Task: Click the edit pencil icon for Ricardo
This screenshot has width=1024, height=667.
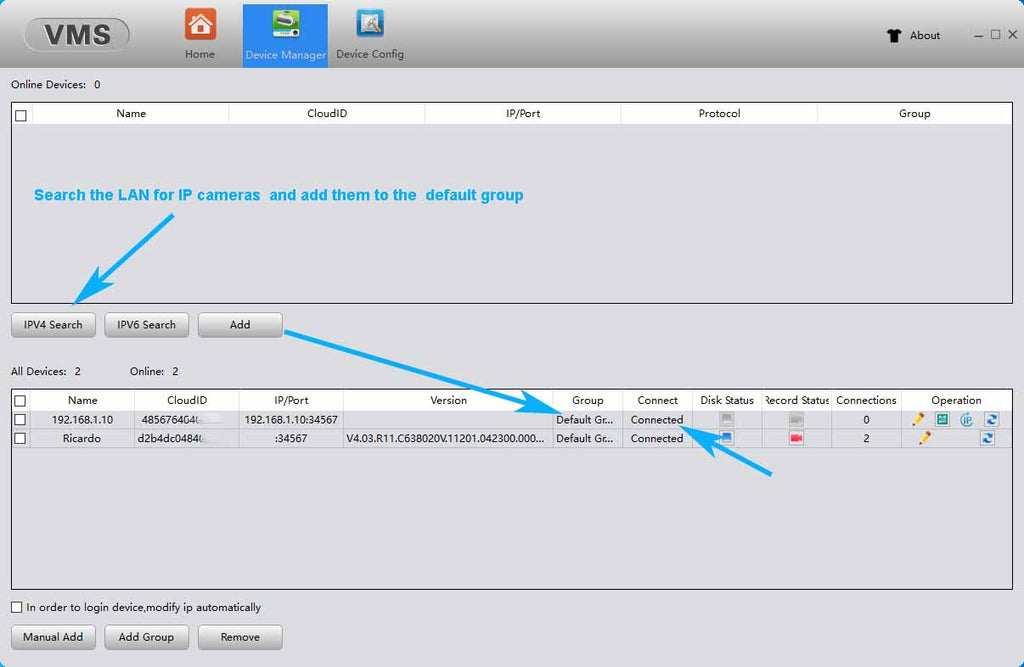Action: tap(925, 438)
